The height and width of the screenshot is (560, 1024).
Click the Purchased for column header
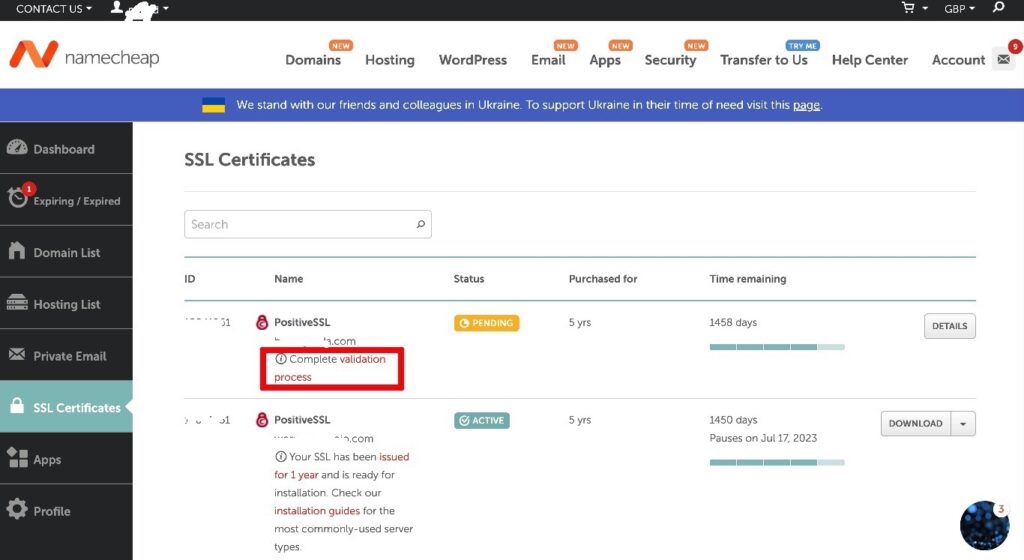click(603, 279)
